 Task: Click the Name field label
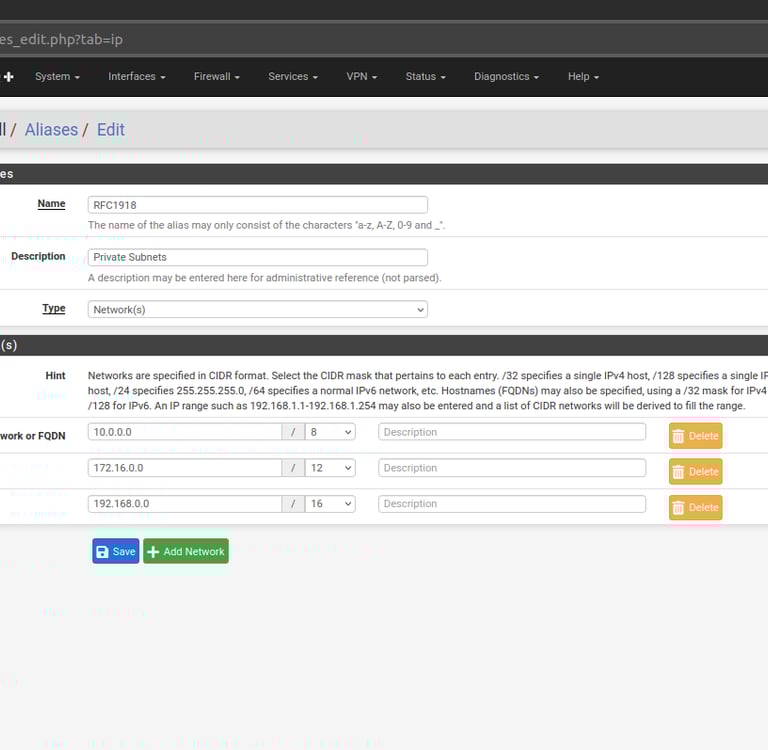51,203
